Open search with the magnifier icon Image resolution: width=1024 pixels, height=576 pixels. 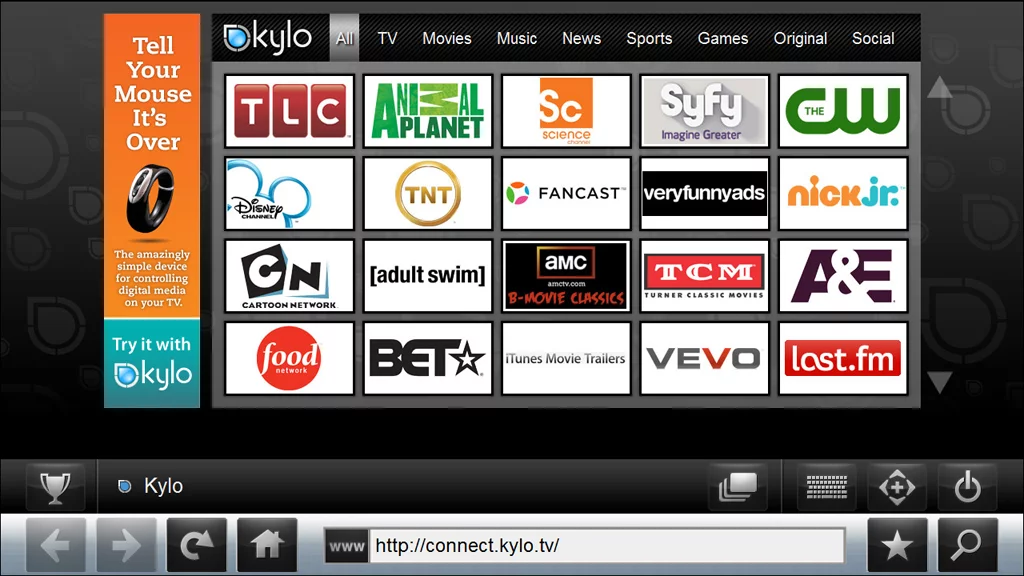point(968,545)
